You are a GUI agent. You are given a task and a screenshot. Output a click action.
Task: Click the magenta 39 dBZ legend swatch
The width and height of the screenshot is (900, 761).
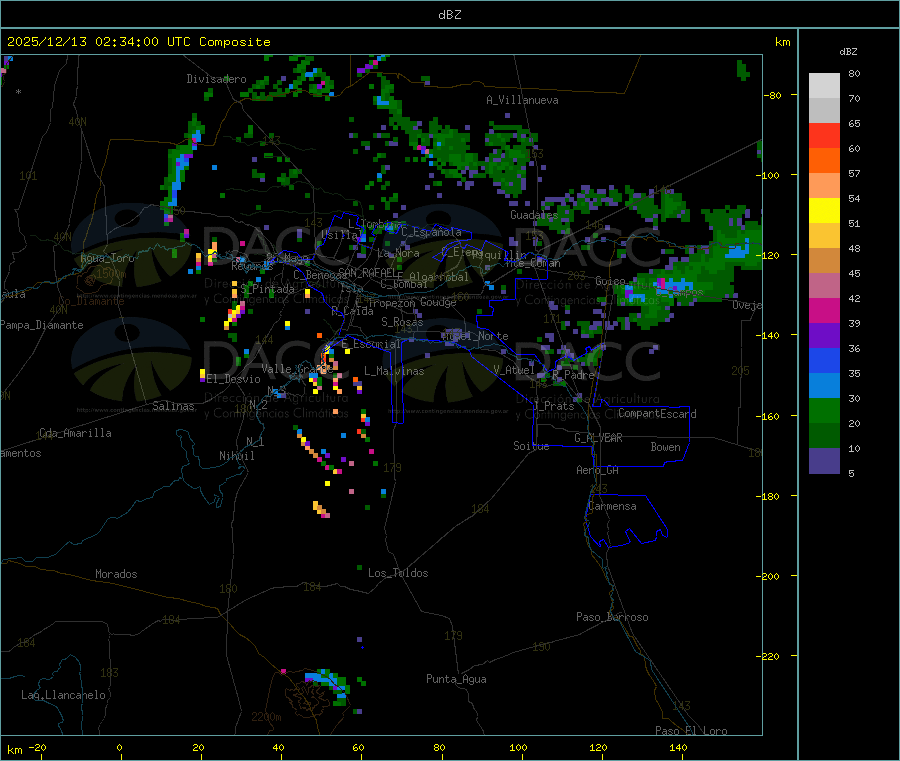(824, 310)
